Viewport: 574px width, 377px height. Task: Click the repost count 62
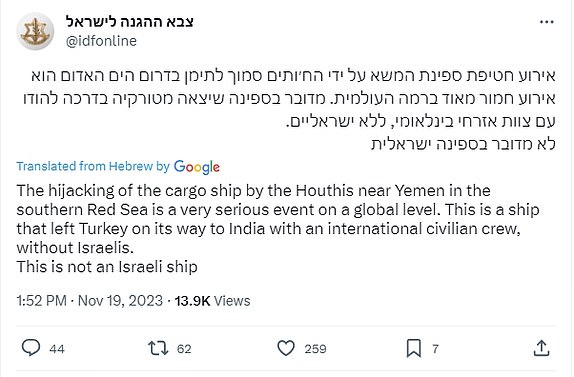click(184, 349)
